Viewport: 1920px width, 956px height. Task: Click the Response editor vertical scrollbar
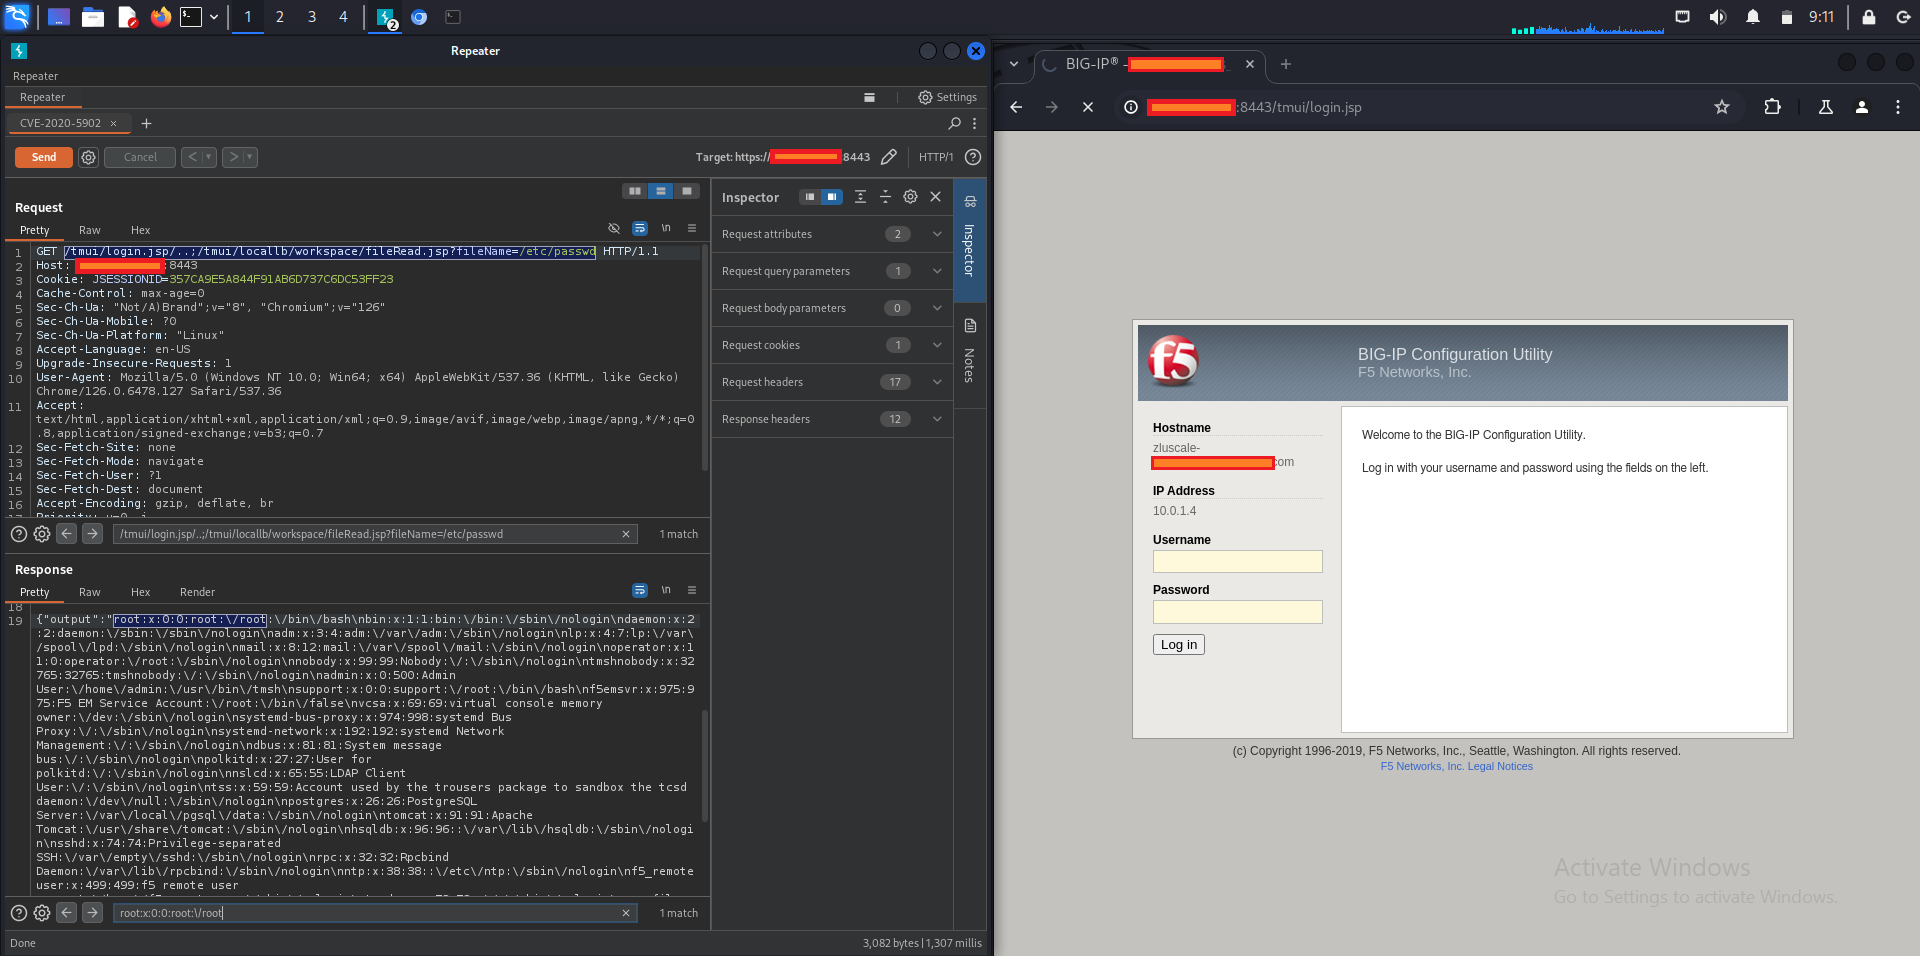point(704,765)
